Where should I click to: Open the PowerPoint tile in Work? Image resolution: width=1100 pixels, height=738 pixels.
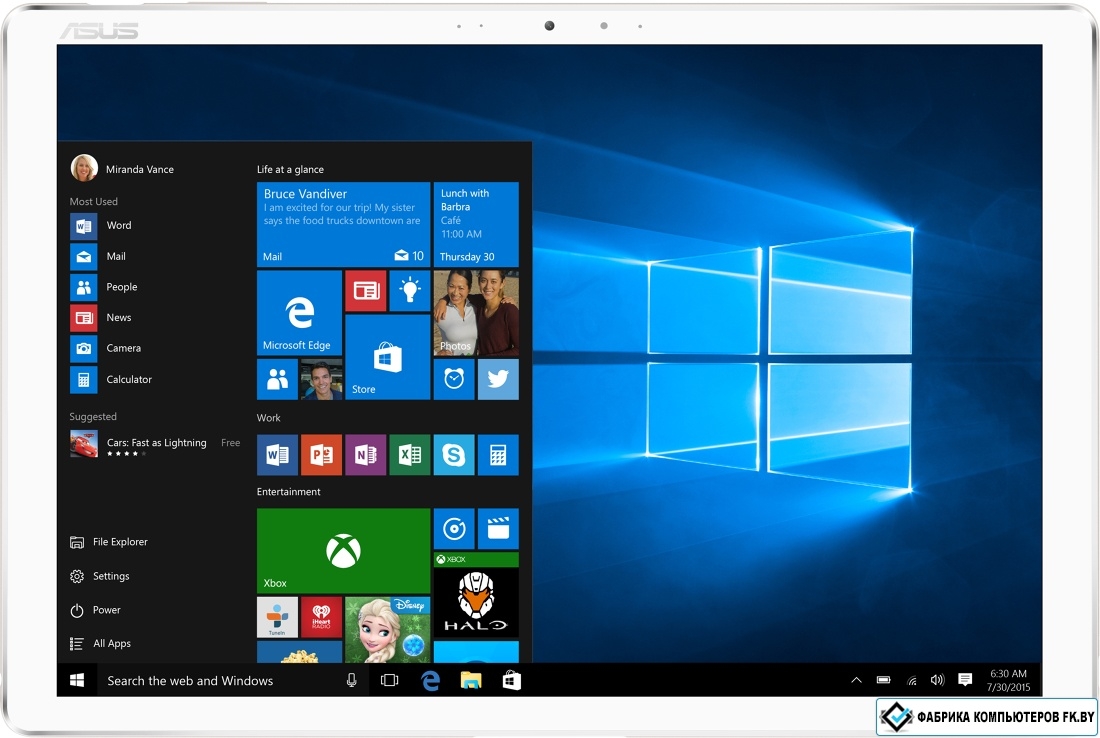(x=321, y=455)
